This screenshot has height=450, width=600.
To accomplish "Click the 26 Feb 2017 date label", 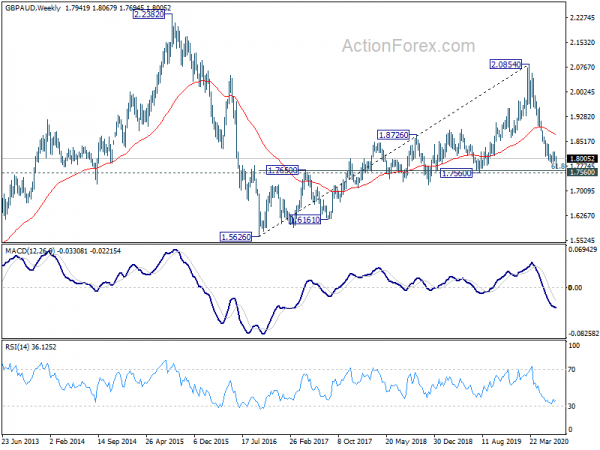I will coord(309,441).
